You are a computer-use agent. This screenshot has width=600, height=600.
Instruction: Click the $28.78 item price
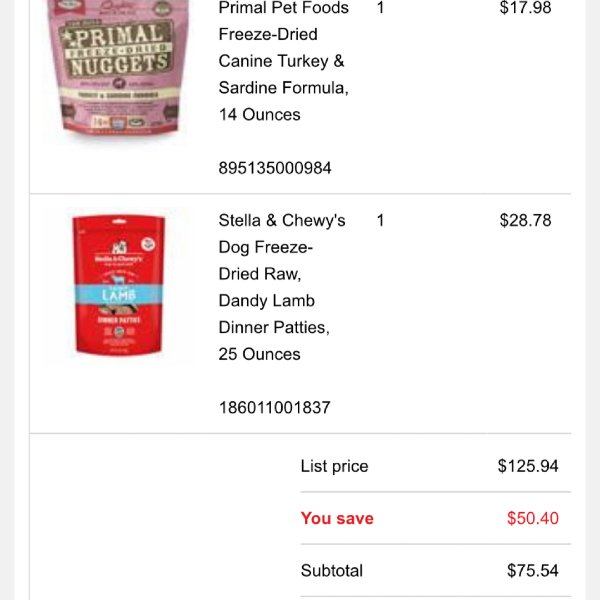525,220
